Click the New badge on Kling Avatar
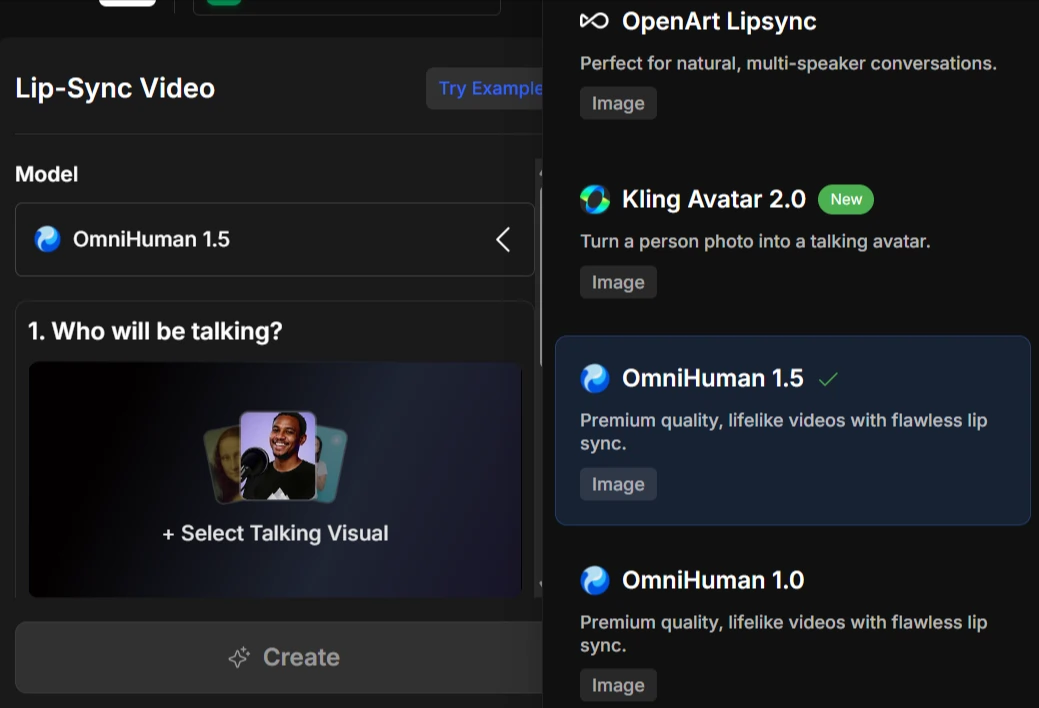This screenshot has width=1039, height=708. [846, 200]
